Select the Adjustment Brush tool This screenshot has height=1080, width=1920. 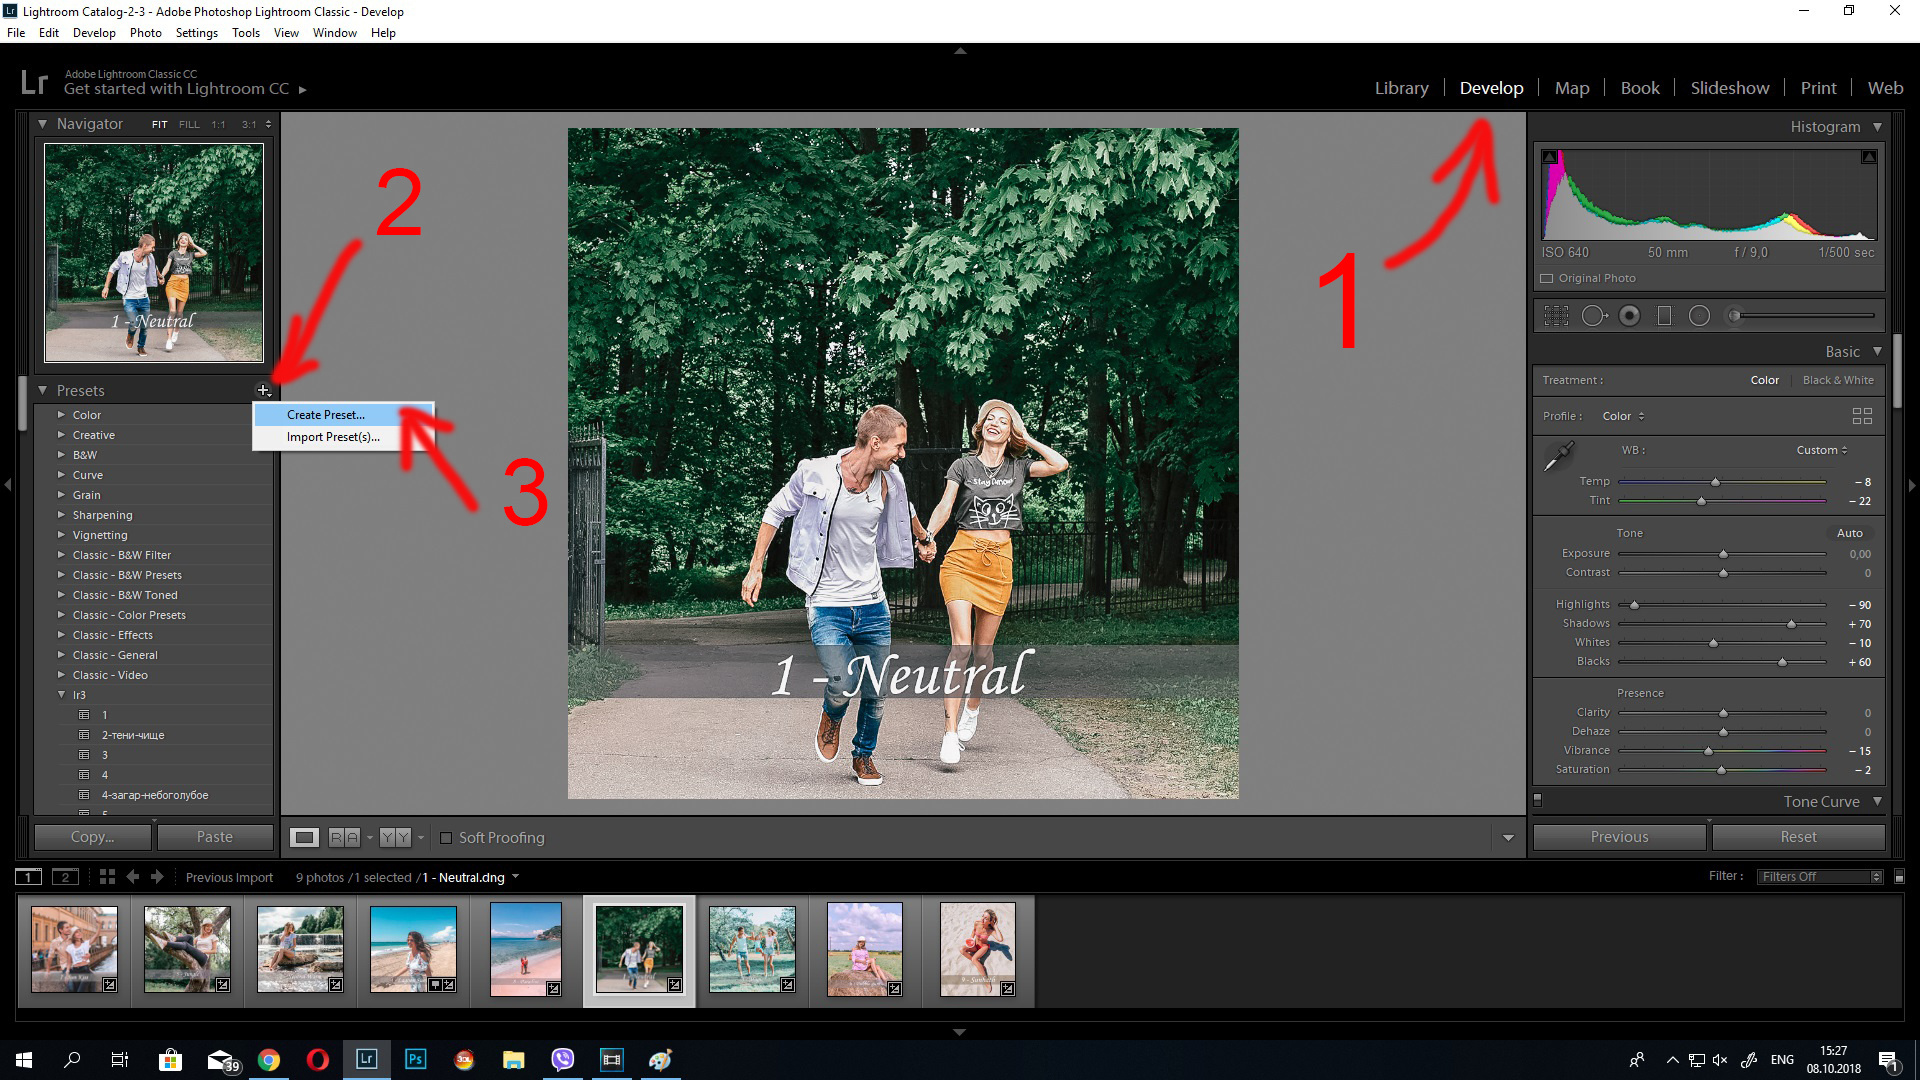1734,315
